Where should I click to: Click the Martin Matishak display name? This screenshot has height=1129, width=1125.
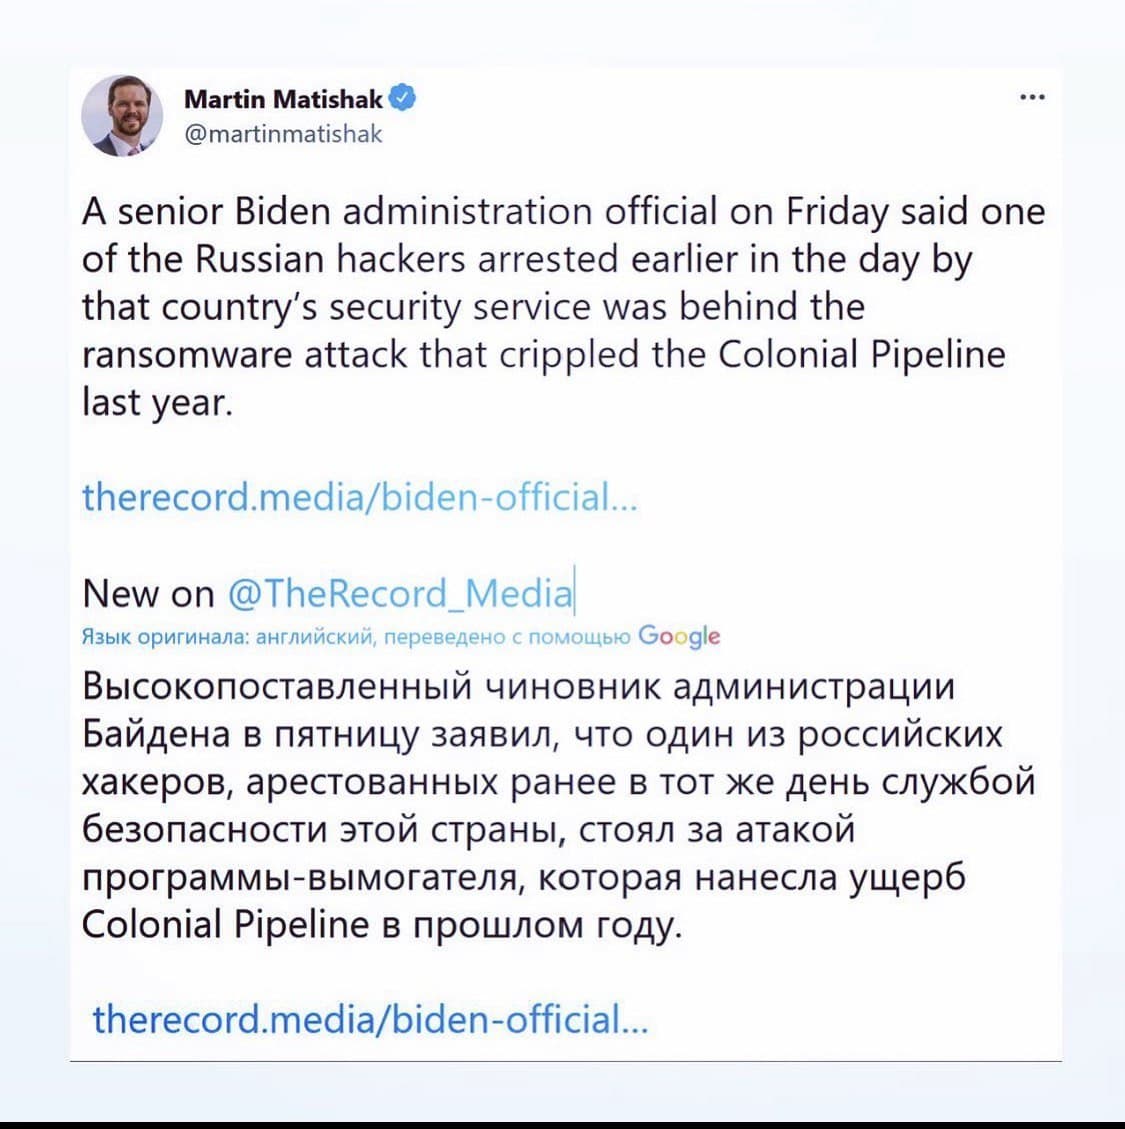point(283,99)
